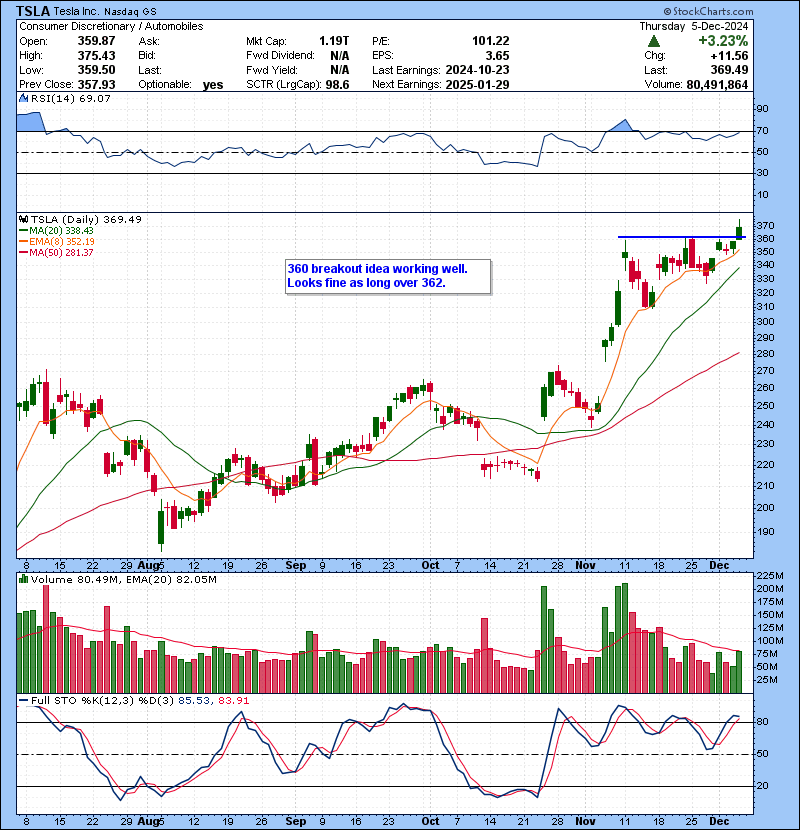Click the 225M volume axis label
This screenshot has width=800, height=830.
[x=769, y=575]
